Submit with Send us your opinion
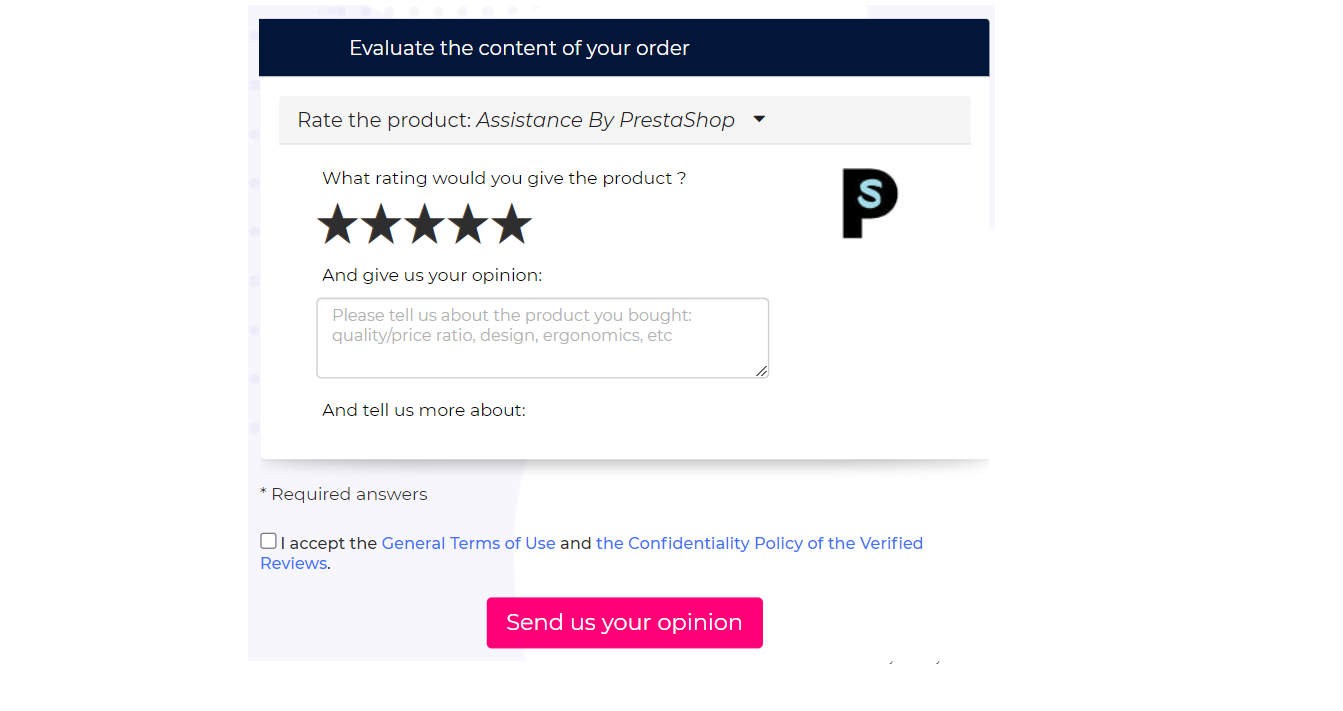 click(x=625, y=623)
